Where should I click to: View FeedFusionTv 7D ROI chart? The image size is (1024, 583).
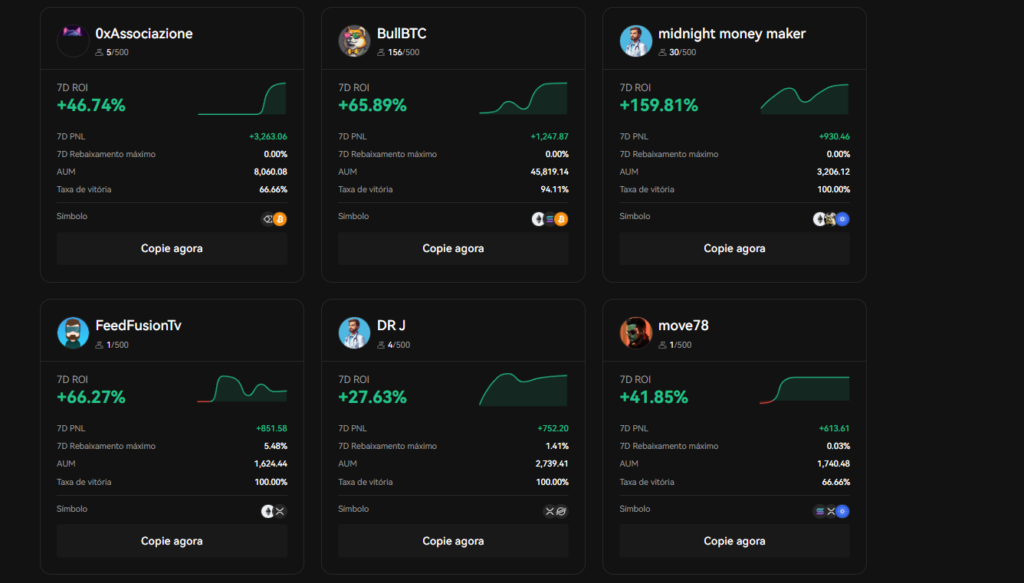click(x=242, y=389)
